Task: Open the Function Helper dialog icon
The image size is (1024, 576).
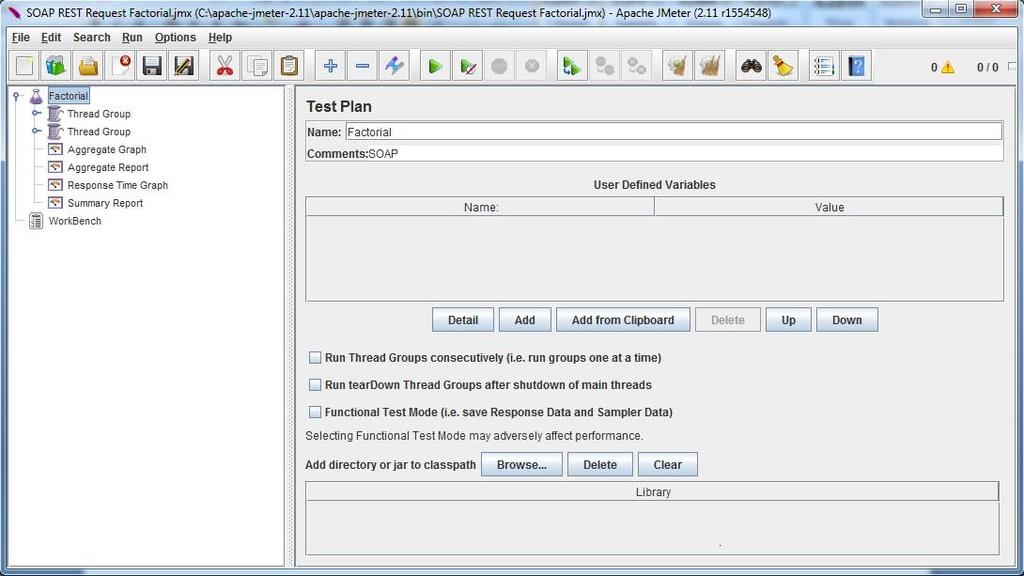Action: pos(824,66)
